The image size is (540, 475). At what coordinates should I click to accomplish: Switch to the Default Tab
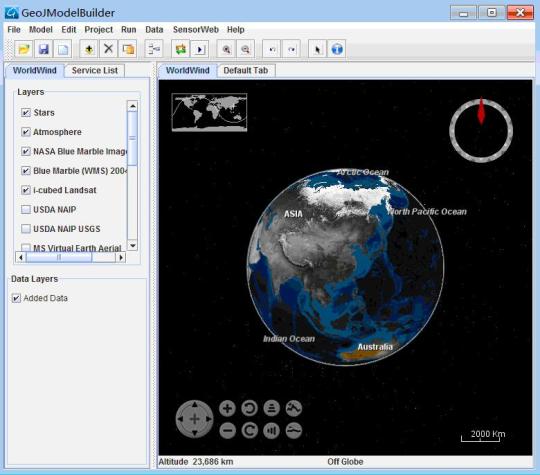246,71
